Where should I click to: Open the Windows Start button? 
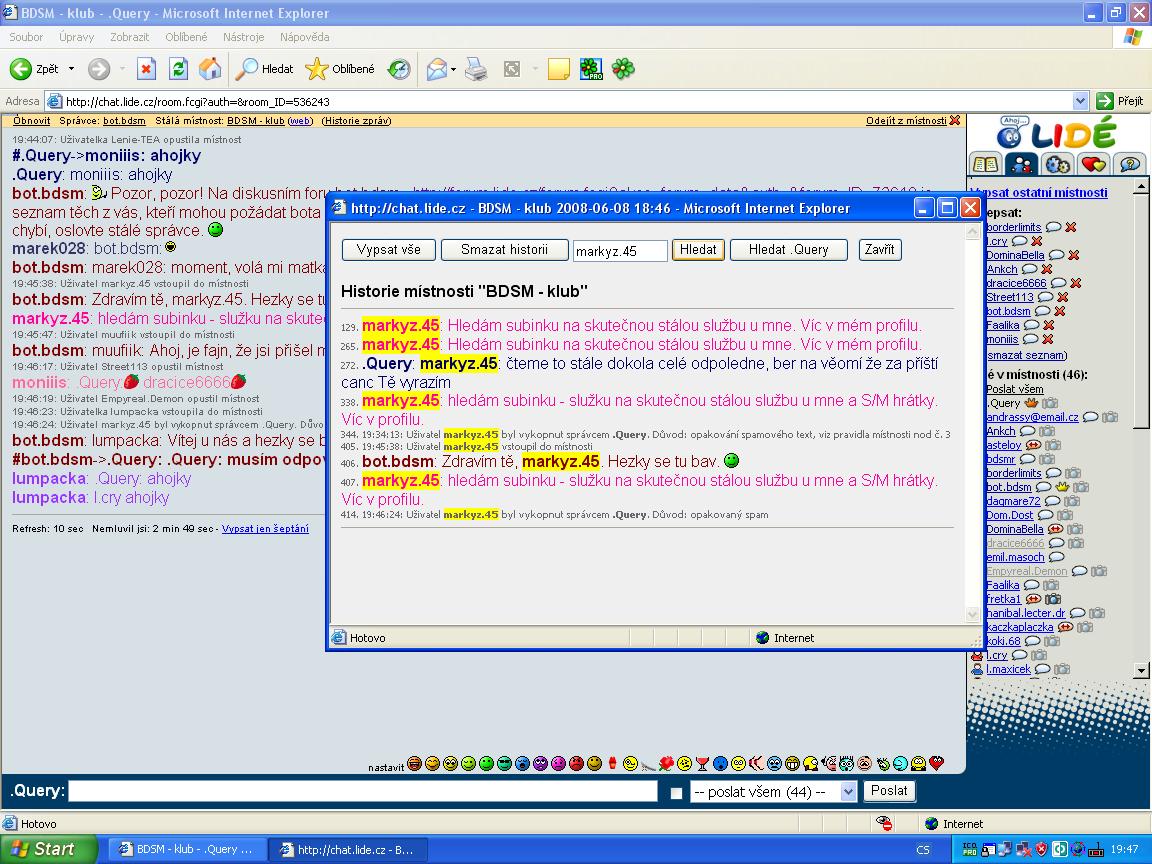(x=48, y=849)
